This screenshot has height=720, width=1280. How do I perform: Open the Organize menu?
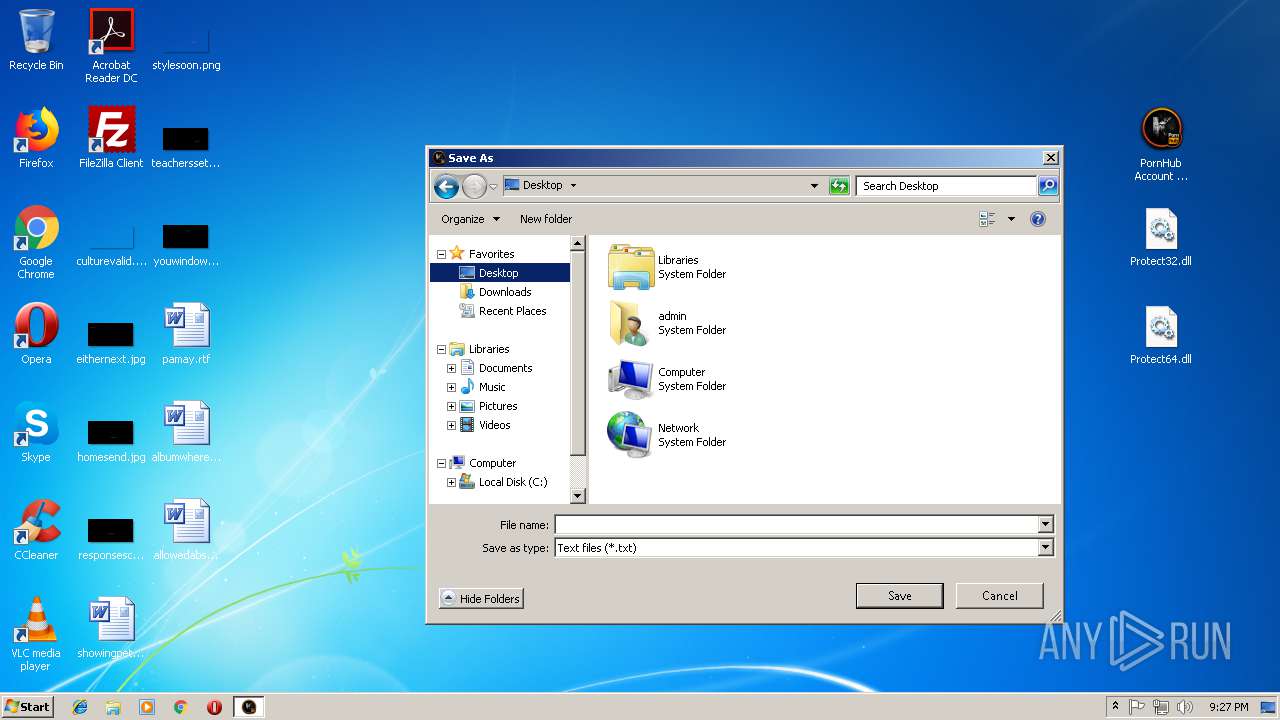coord(470,219)
